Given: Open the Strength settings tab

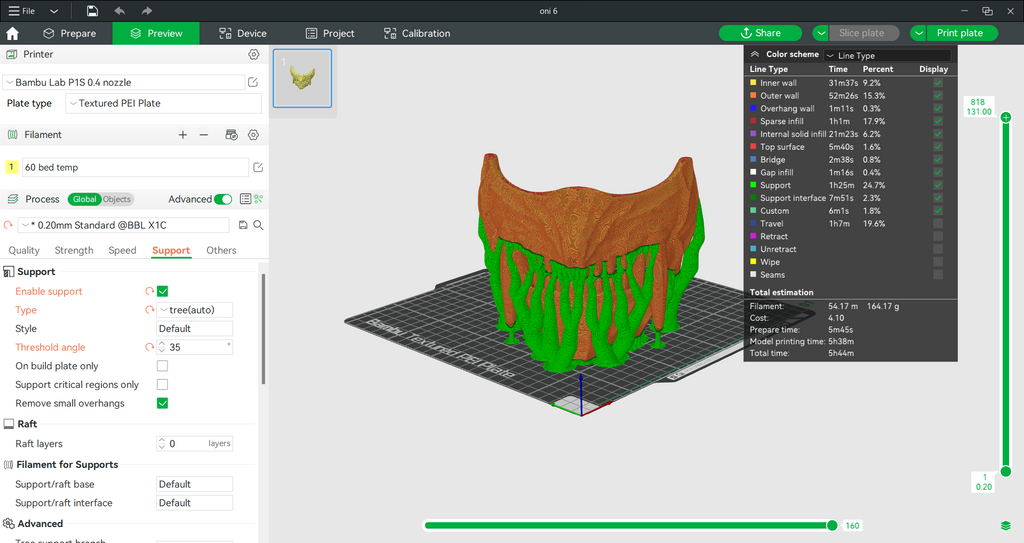Looking at the screenshot, I should click(74, 250).
